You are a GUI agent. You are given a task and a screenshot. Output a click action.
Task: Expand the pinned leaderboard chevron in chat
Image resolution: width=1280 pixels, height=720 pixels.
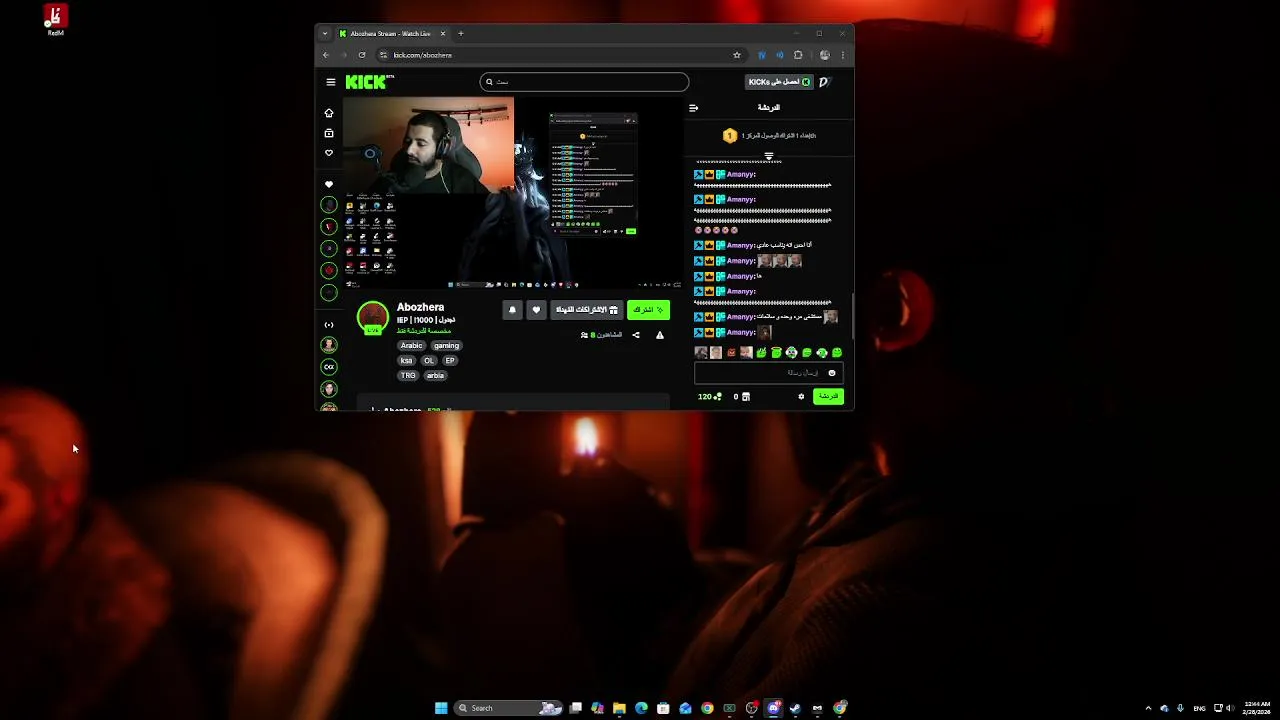click(769, 156)
